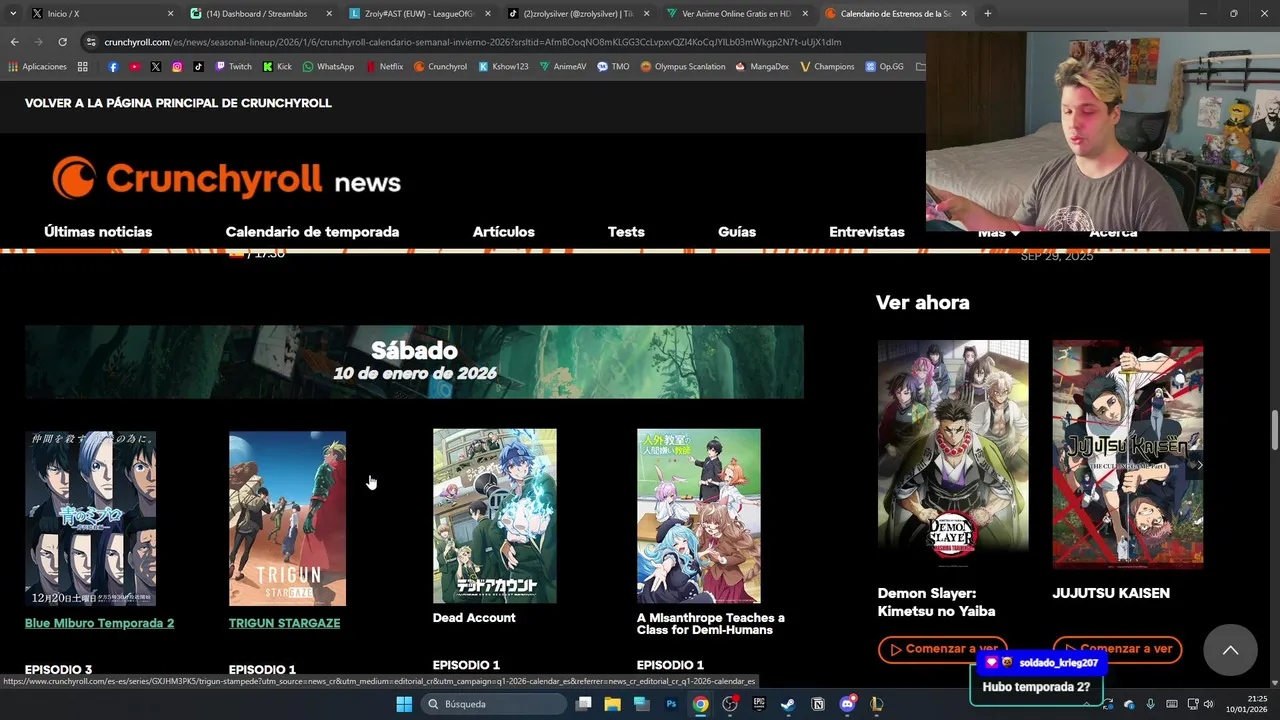1280x720 pixels.
Task: Close the Dashboard / Streamlabs tab
Action: click(329, 14)
